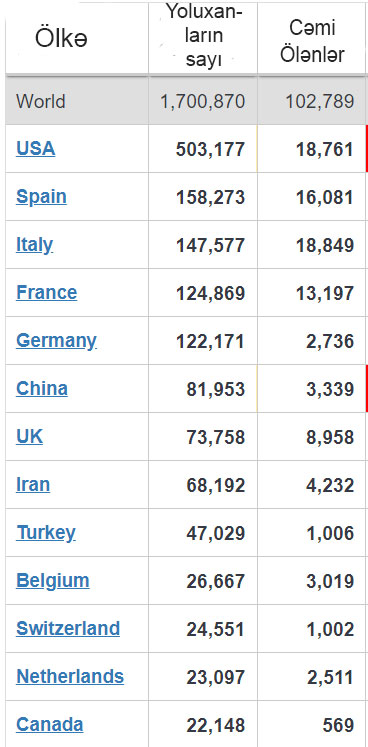Open the USA country link
The width and height of the screenshot is (368, 747).
tap(35, 148)
